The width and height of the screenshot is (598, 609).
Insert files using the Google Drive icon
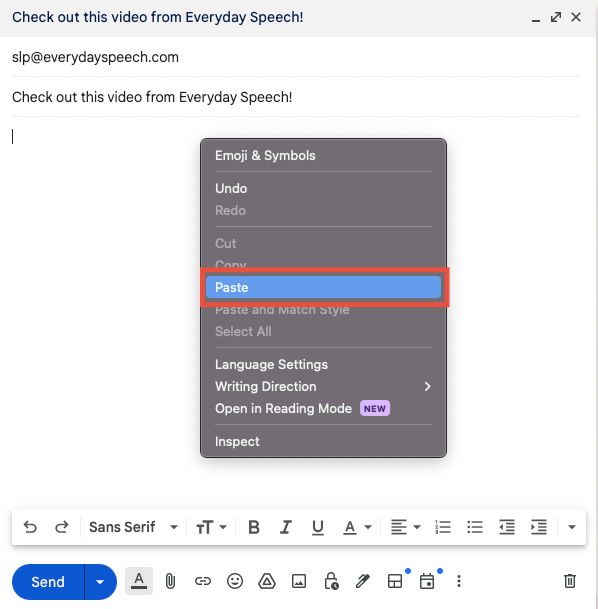click(x=267, y=581)
